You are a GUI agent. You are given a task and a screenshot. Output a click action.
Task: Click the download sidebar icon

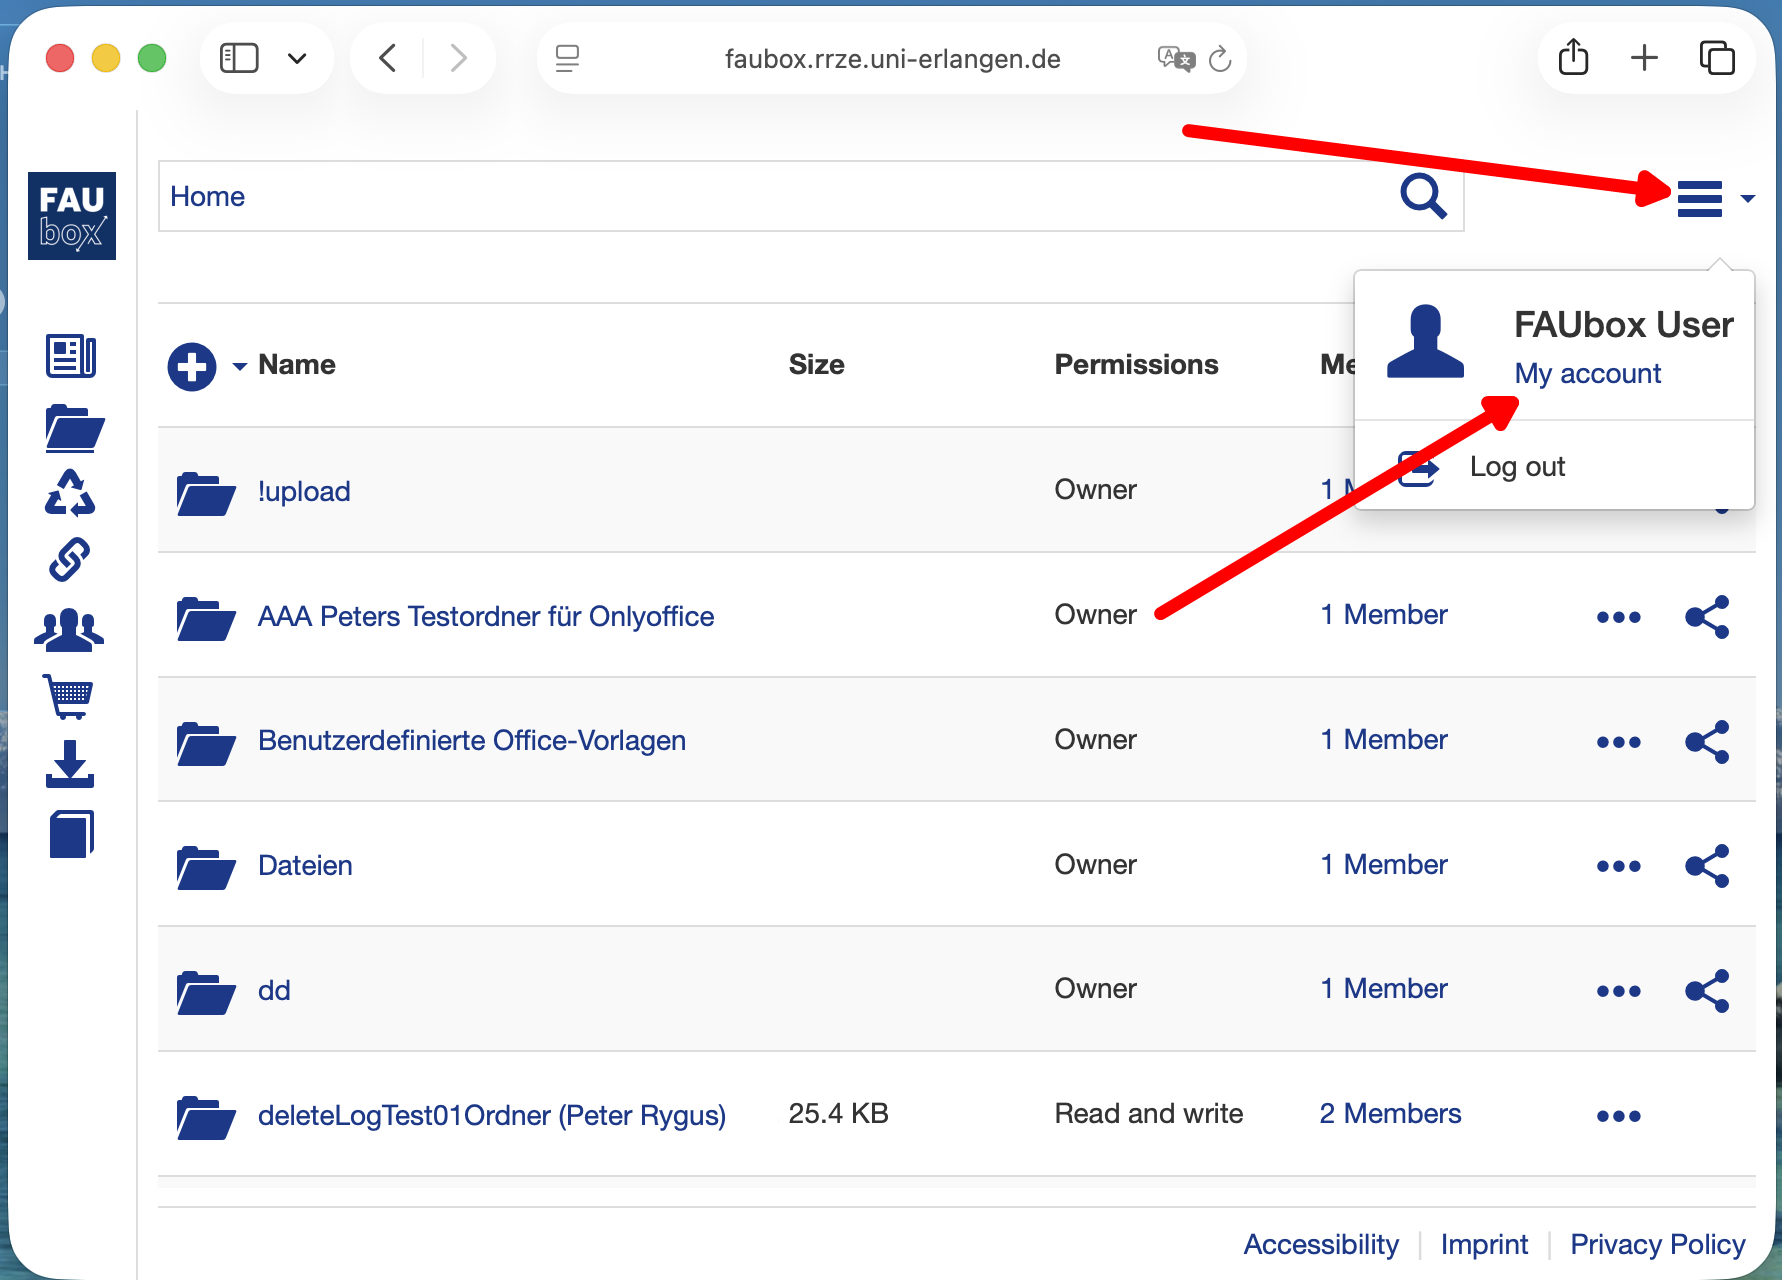(x=70, y=765)
